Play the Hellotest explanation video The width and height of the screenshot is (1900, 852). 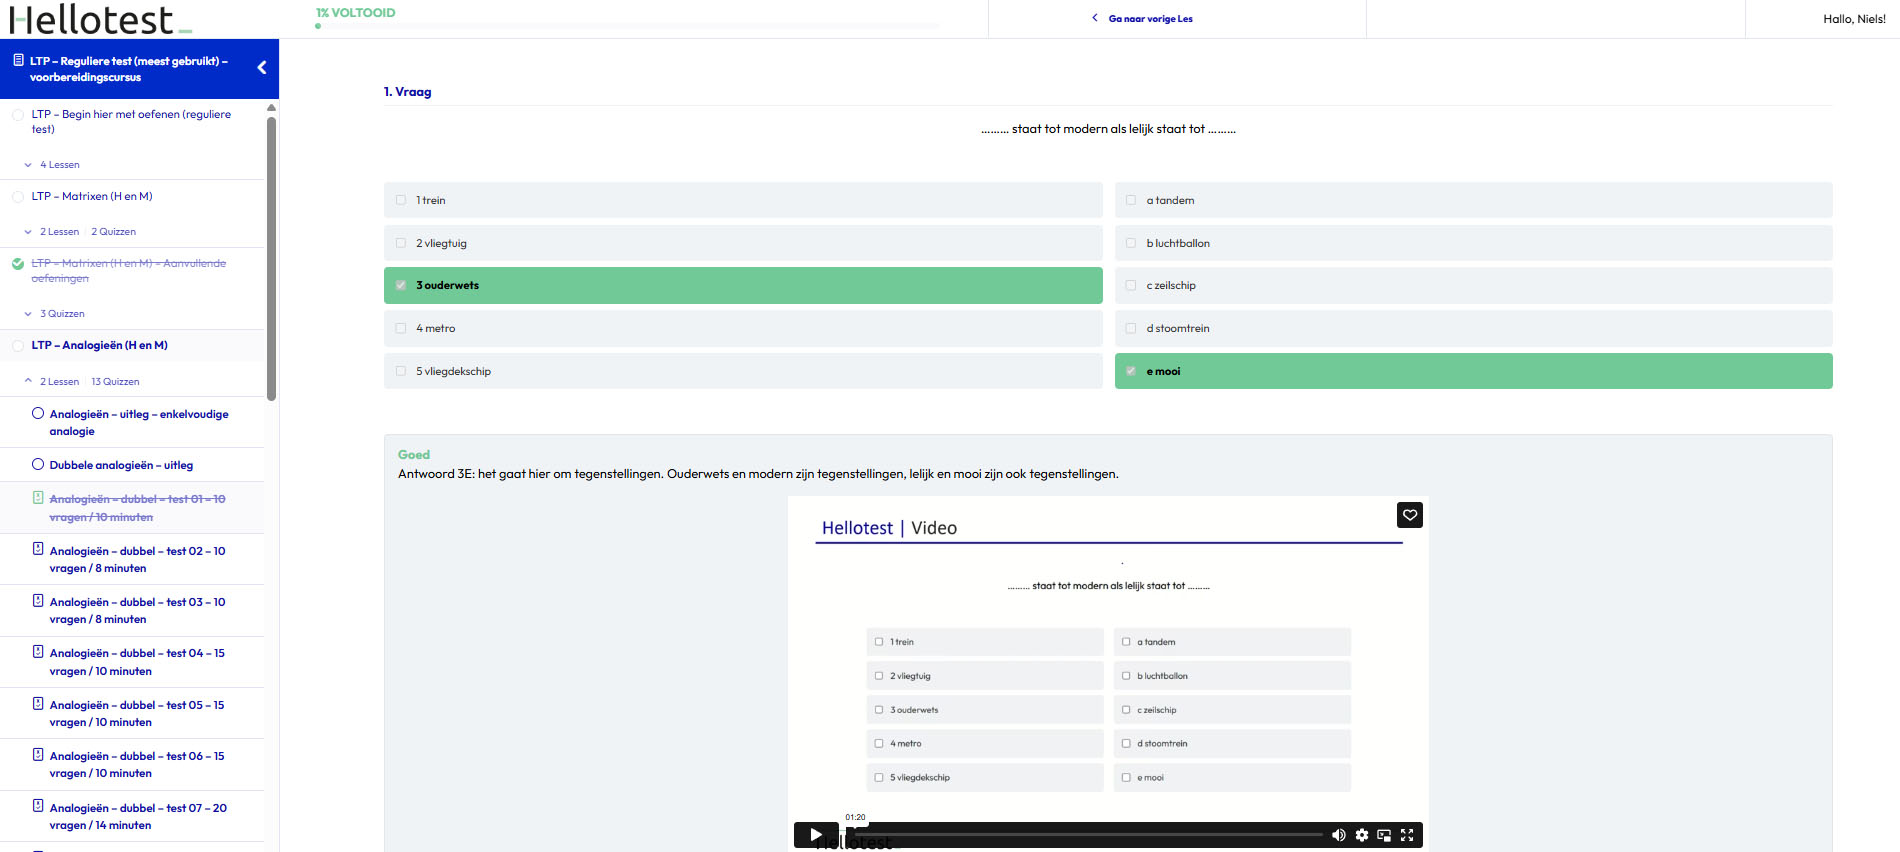pyautogui.click(x=816, y=835)
